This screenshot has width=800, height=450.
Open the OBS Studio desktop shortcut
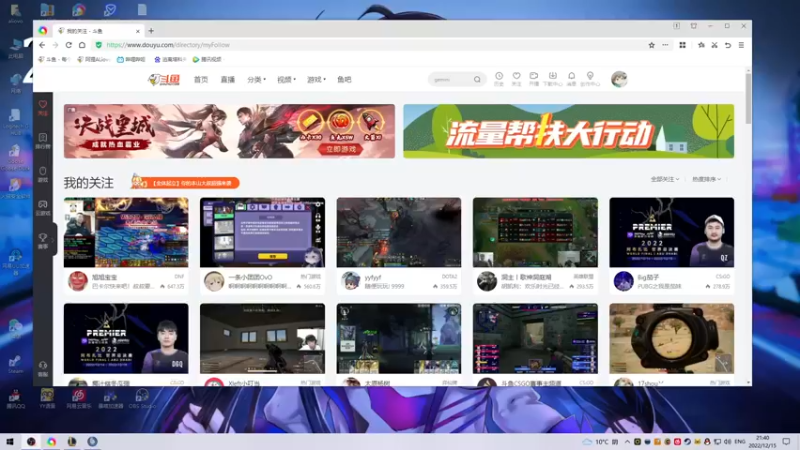(142, 398)
